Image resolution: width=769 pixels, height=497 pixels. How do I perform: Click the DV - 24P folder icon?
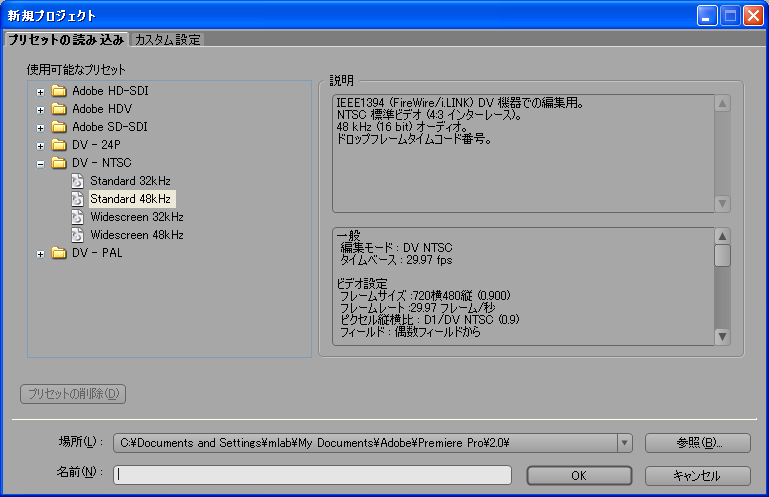coord(59,145)
